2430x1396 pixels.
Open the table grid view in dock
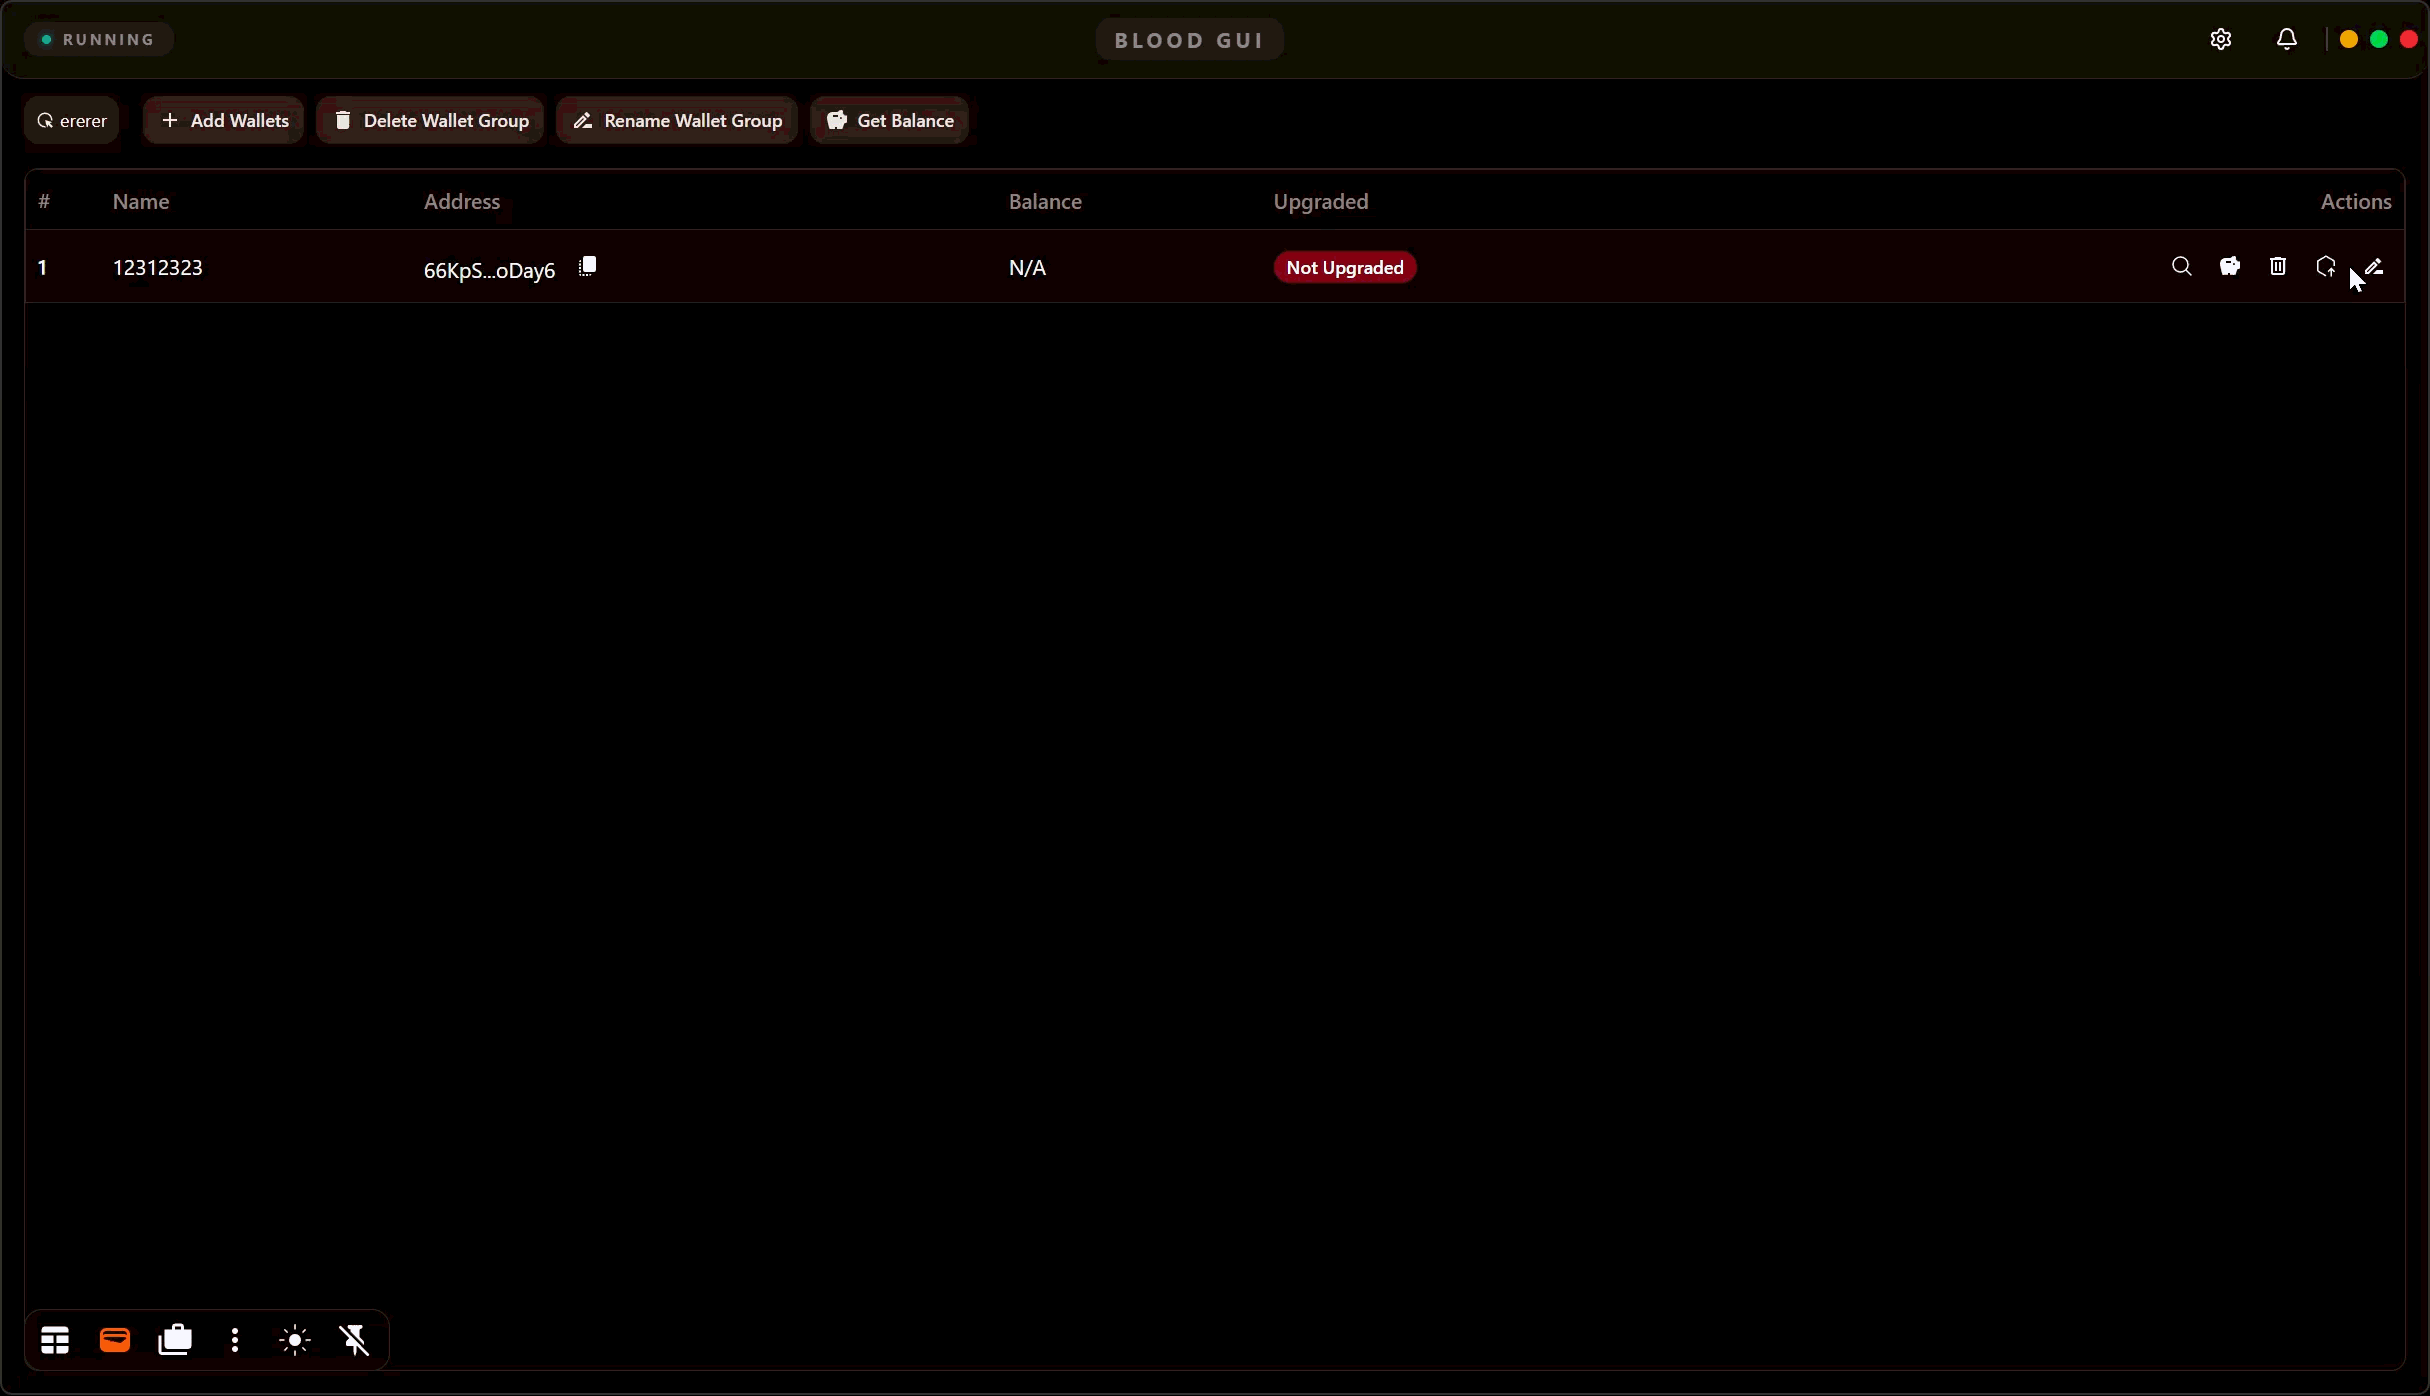tap(55, 1340)
